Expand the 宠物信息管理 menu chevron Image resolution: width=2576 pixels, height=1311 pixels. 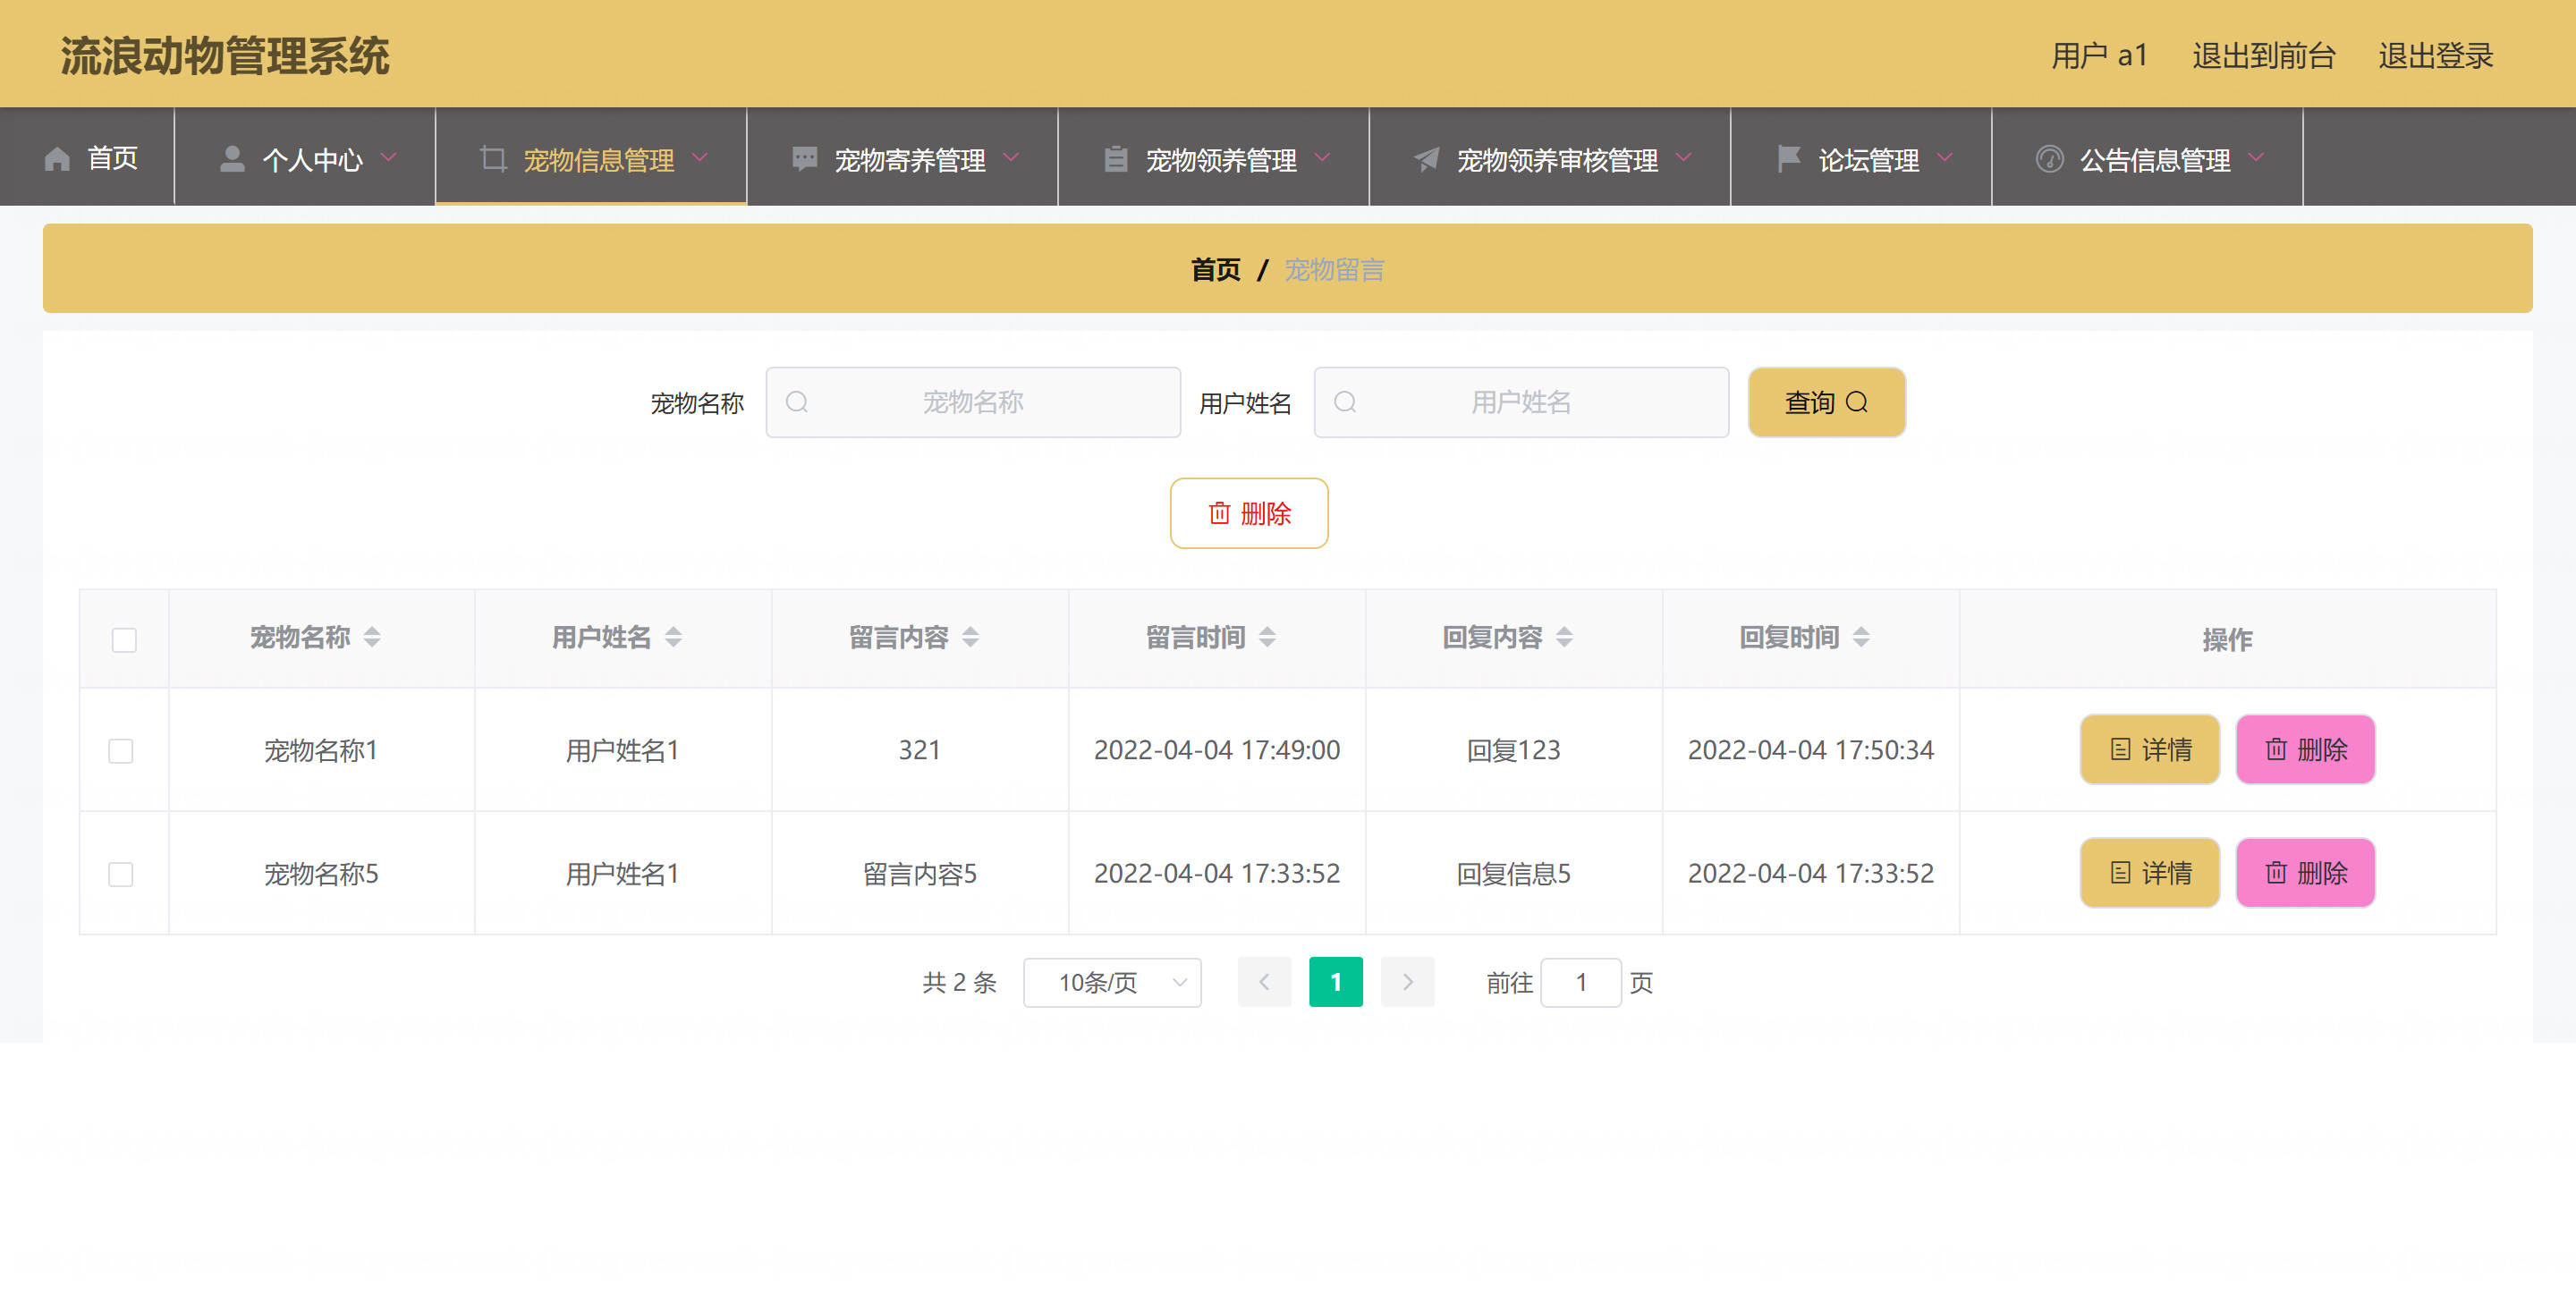click(700, 158)
